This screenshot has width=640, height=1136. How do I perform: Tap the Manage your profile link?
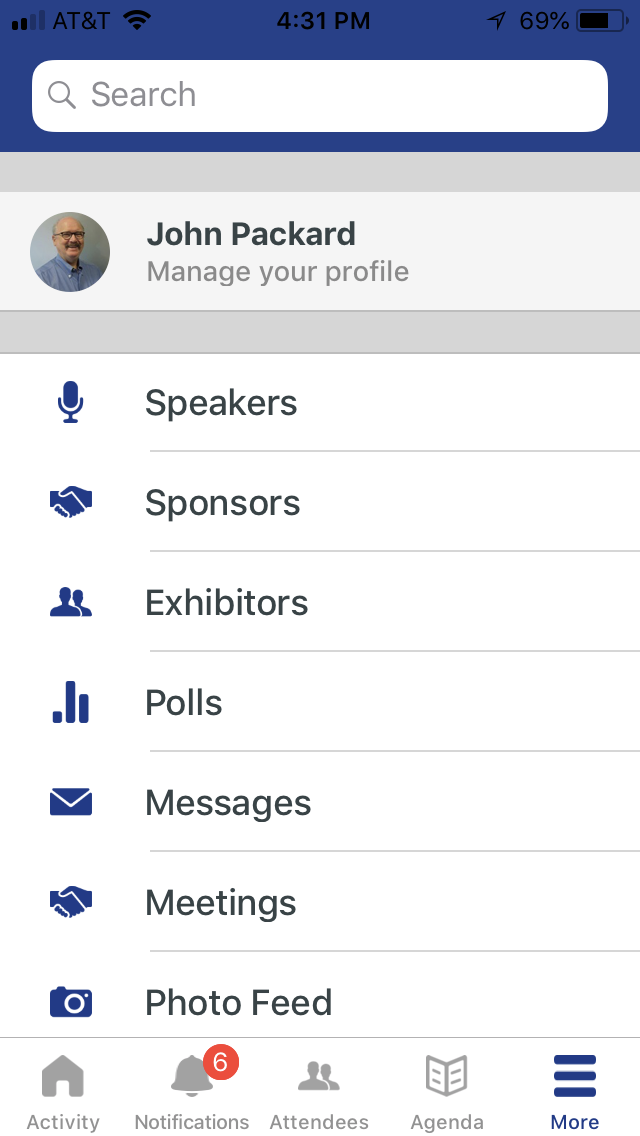278,272
